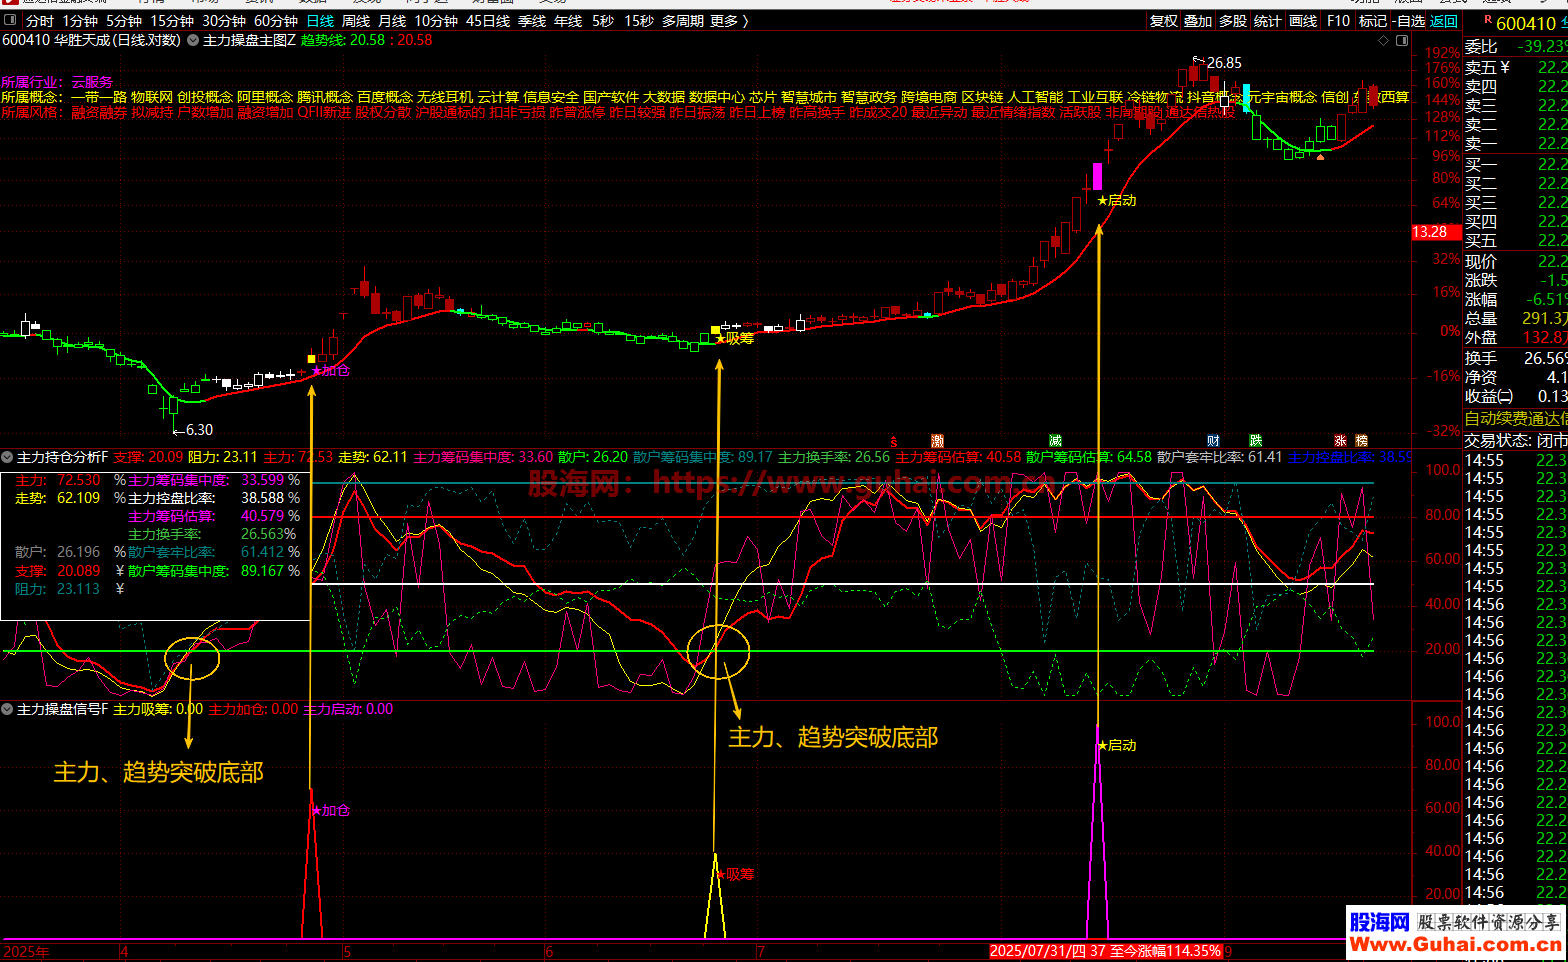
Task: Click the 卖五 order row
Action: click(x=1516, y=67)
